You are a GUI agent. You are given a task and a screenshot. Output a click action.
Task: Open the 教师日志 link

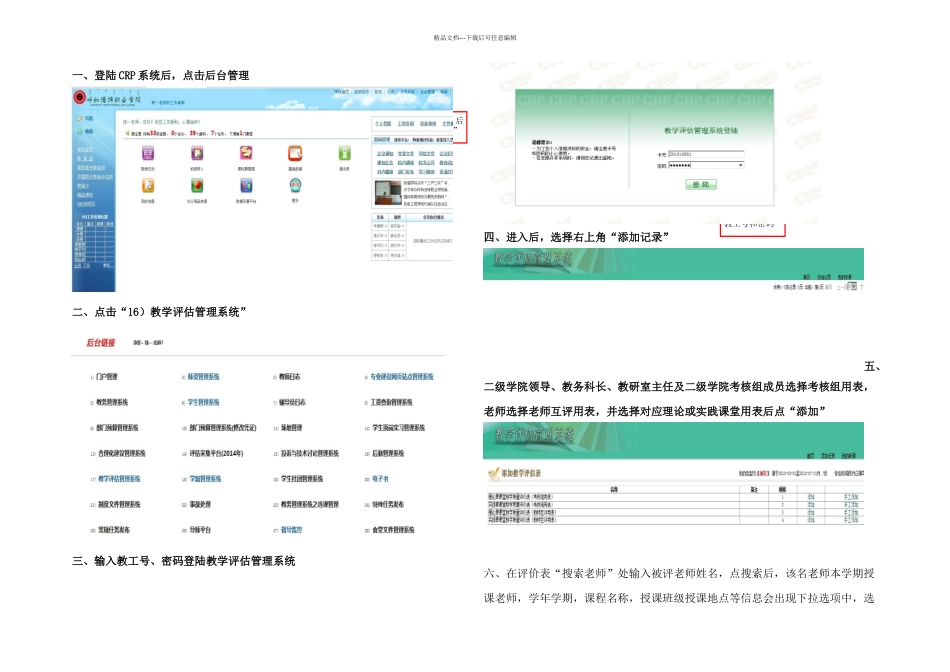point(290,377)
